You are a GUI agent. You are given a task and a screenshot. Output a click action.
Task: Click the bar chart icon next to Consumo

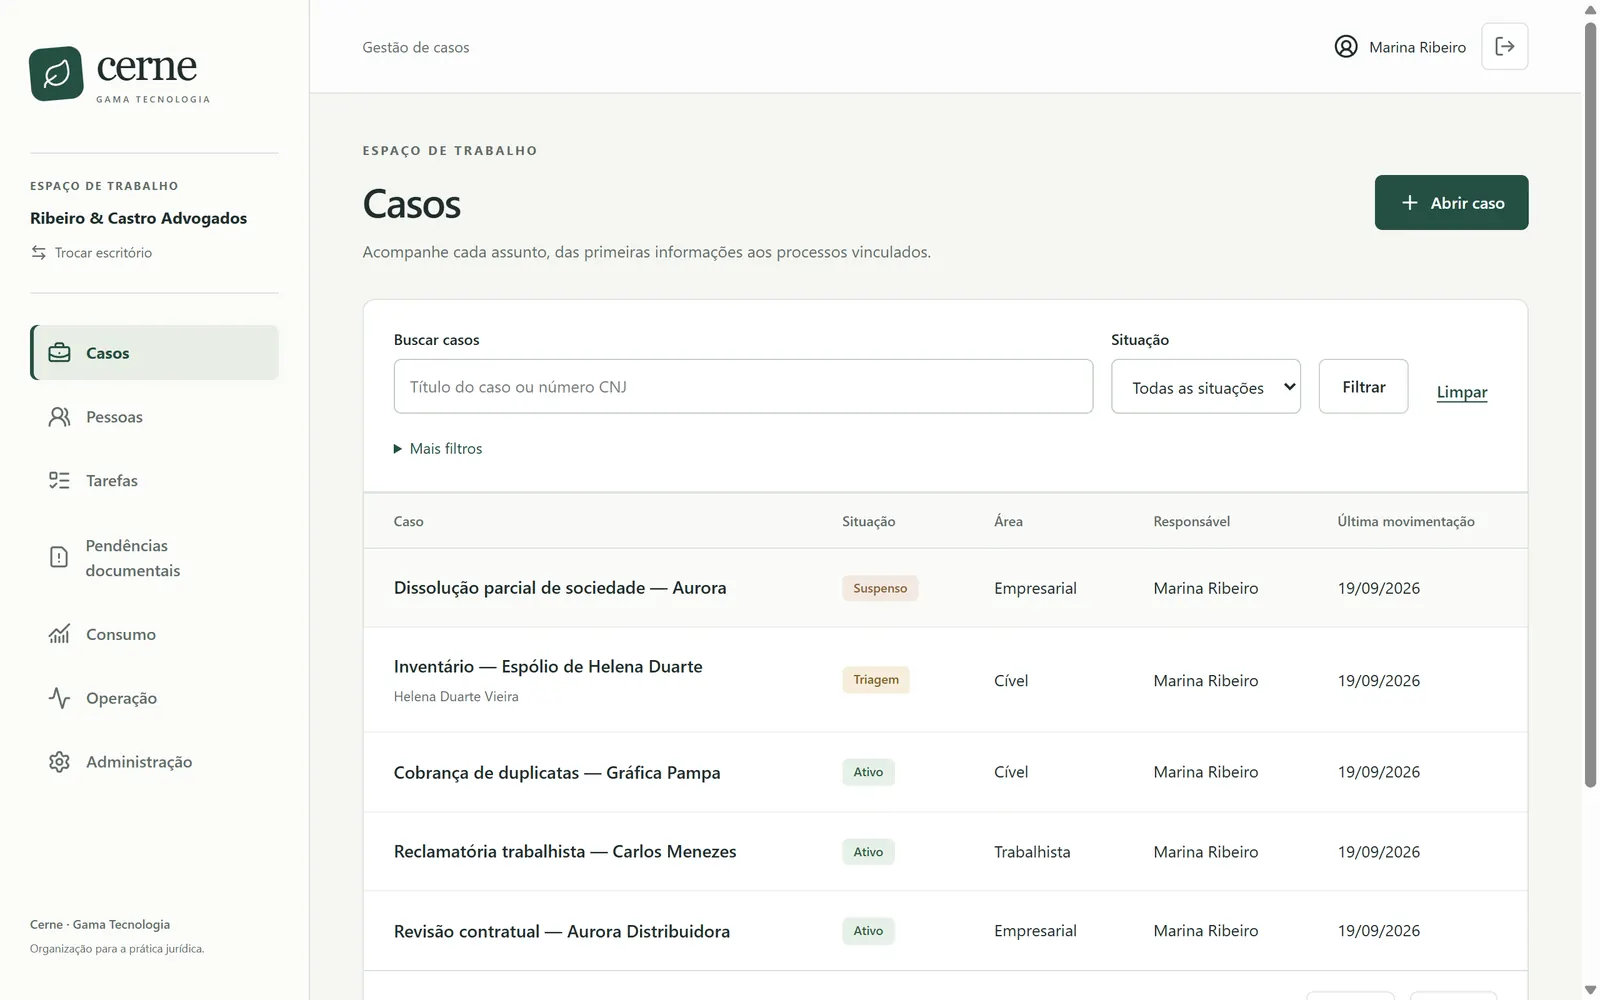click(59, 634)
